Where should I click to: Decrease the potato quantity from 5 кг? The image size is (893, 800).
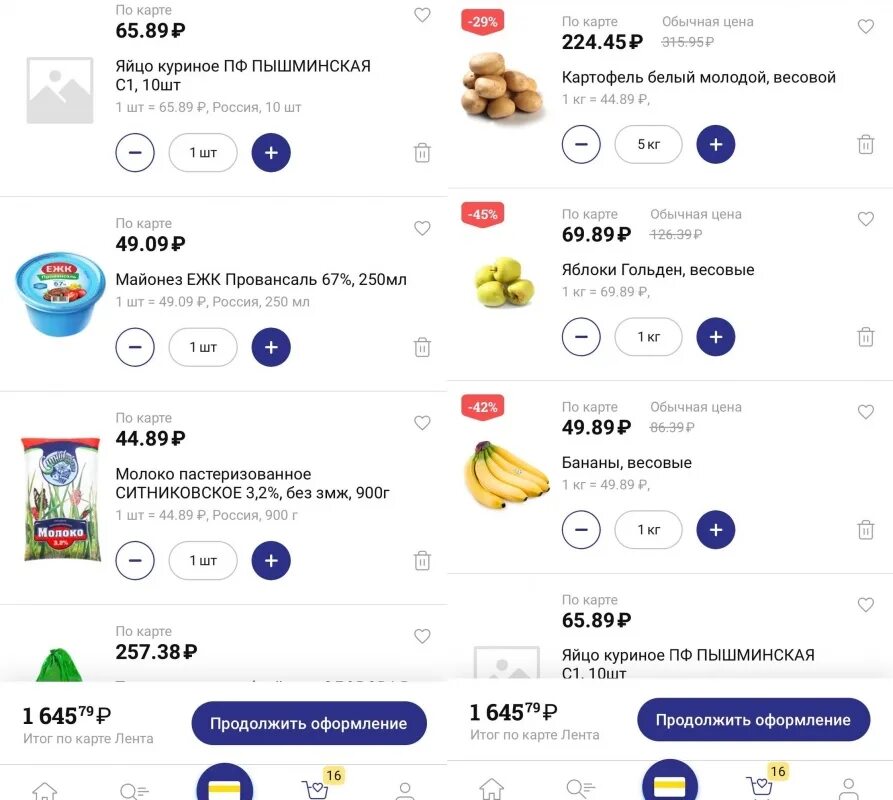tap(581, 144)
